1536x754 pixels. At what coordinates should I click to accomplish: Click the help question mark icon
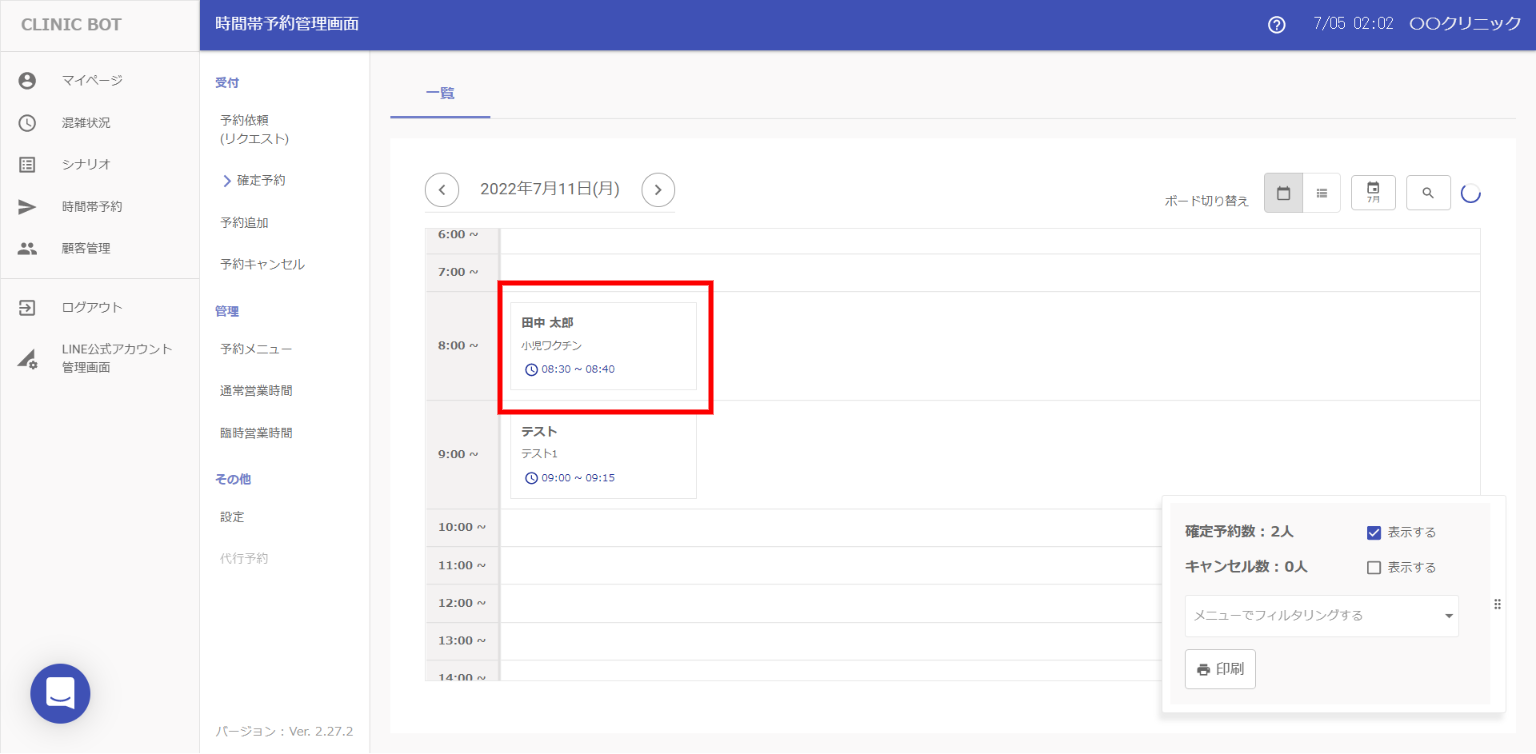1276,25
